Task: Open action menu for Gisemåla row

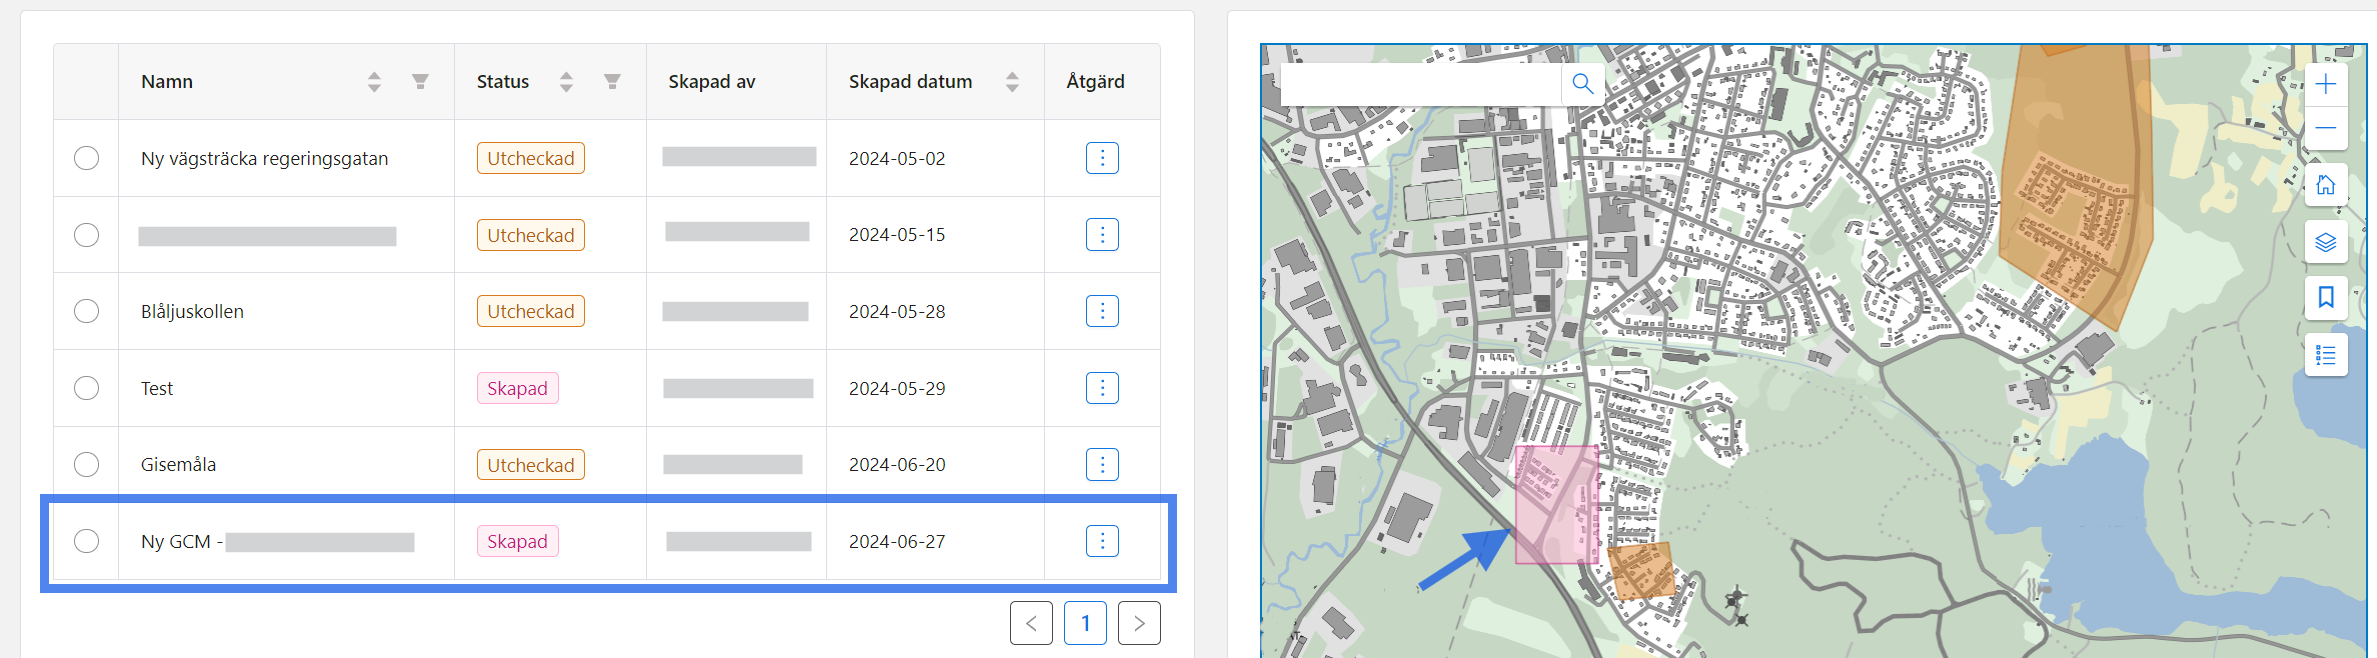Action: 1102,465
